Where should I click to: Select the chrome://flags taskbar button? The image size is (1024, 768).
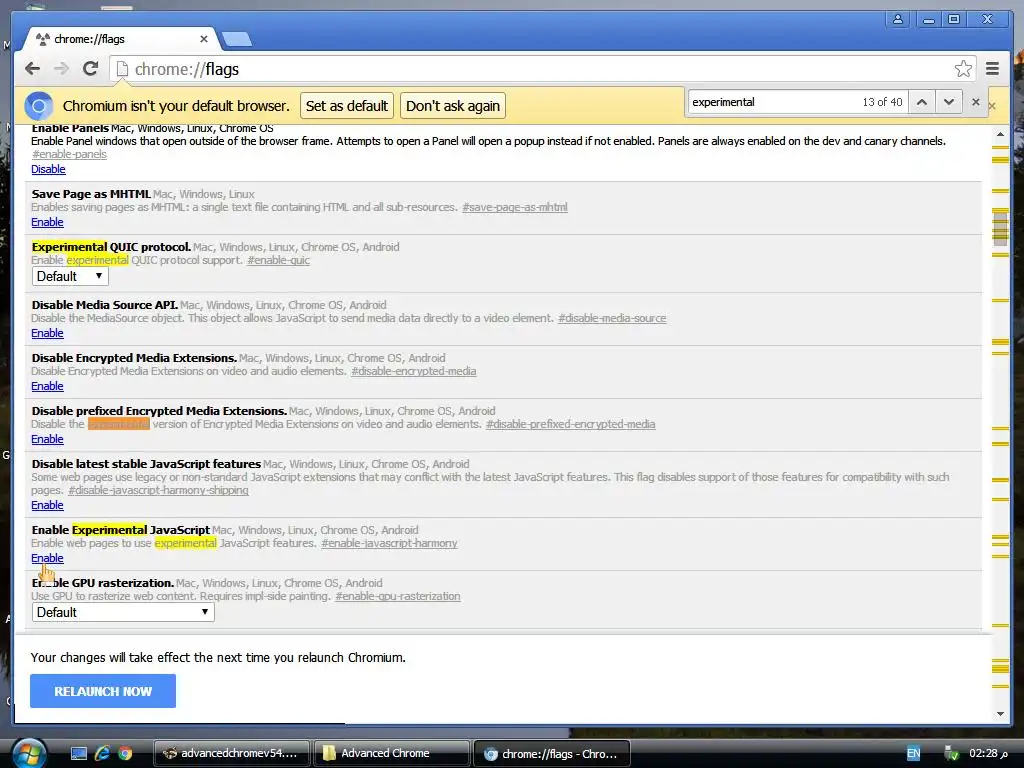tap(552, 754)
